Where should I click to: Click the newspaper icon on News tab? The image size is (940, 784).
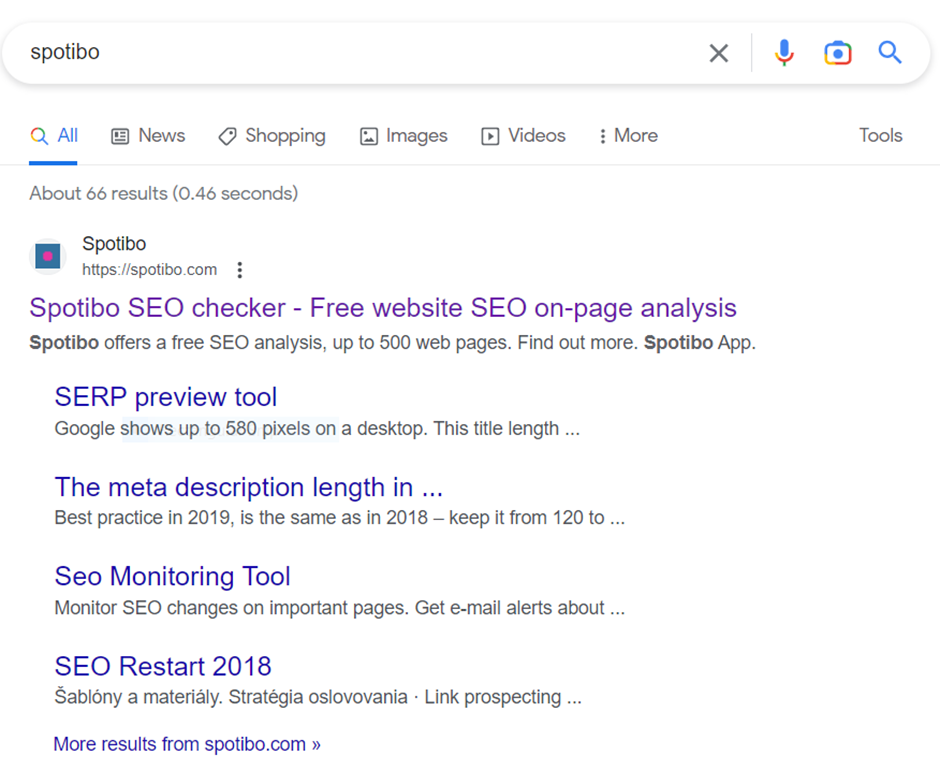coord(120,137)
